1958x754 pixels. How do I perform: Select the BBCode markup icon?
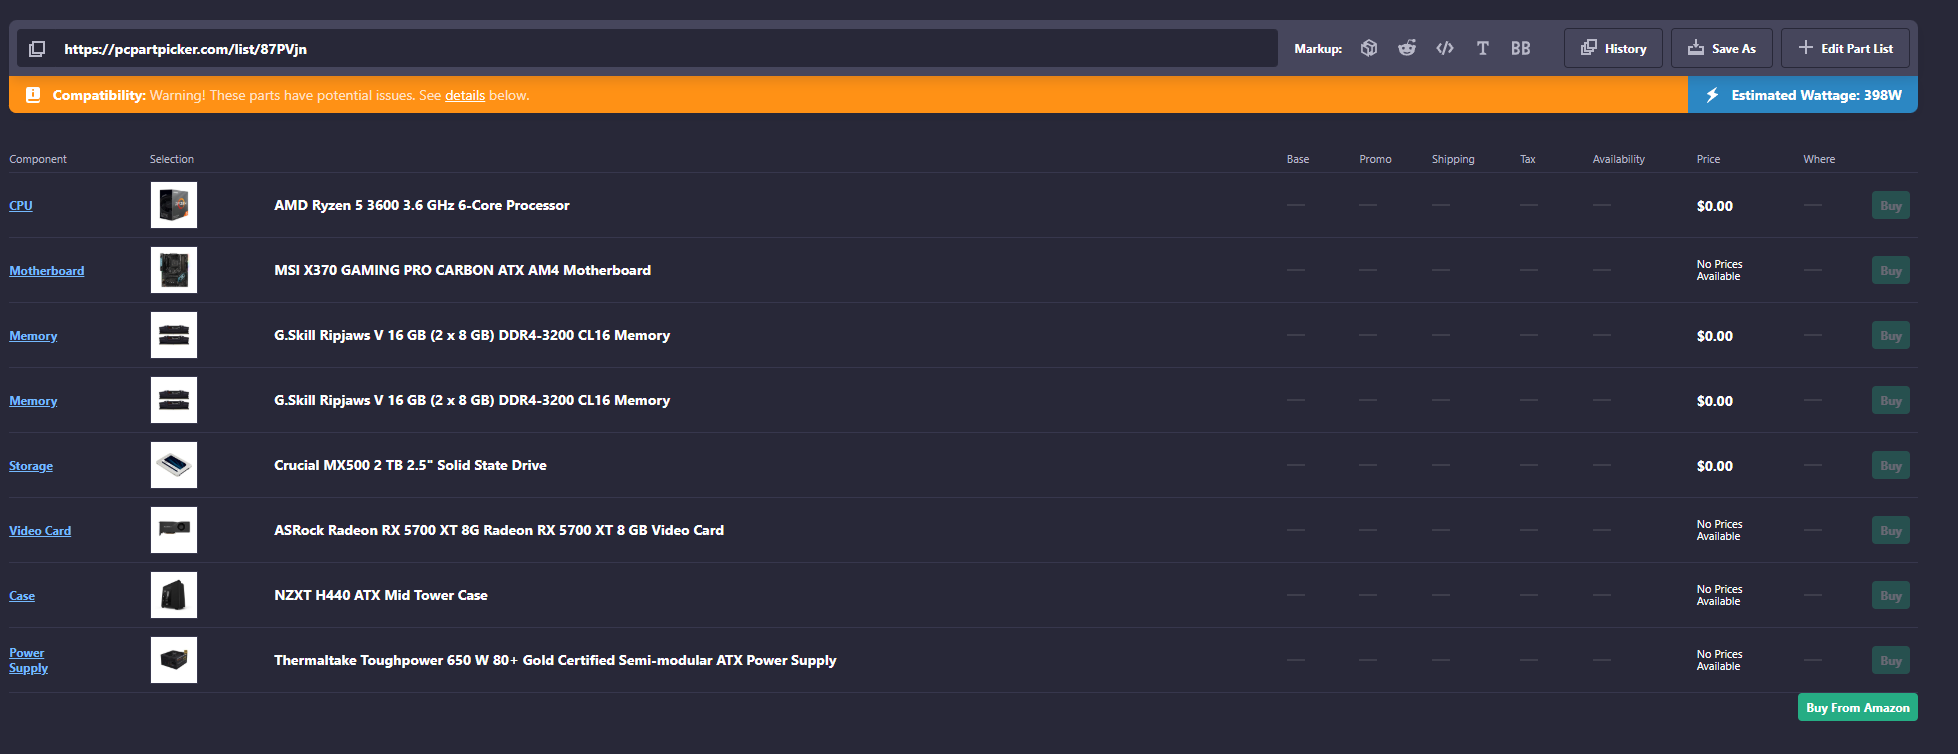(1521, 48)
